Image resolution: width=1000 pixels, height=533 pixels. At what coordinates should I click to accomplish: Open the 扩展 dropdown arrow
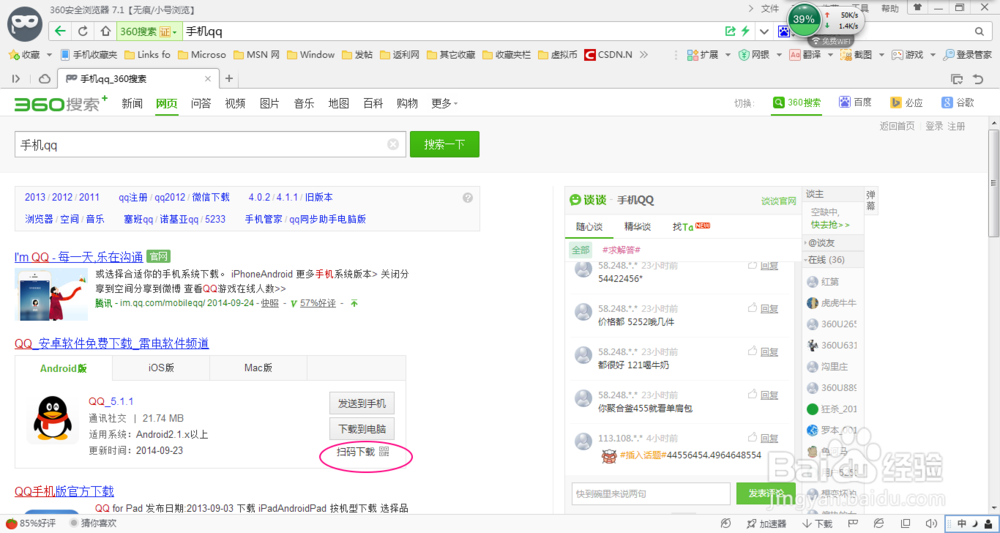(x=728, y=55)
